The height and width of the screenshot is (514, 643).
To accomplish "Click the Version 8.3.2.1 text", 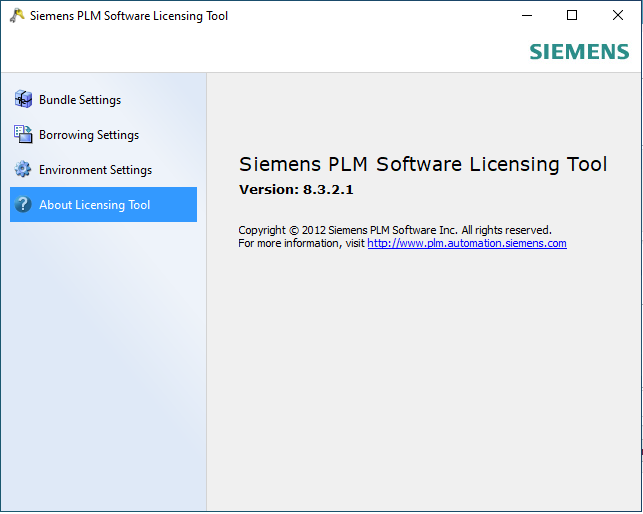I will tap(296, 190).
